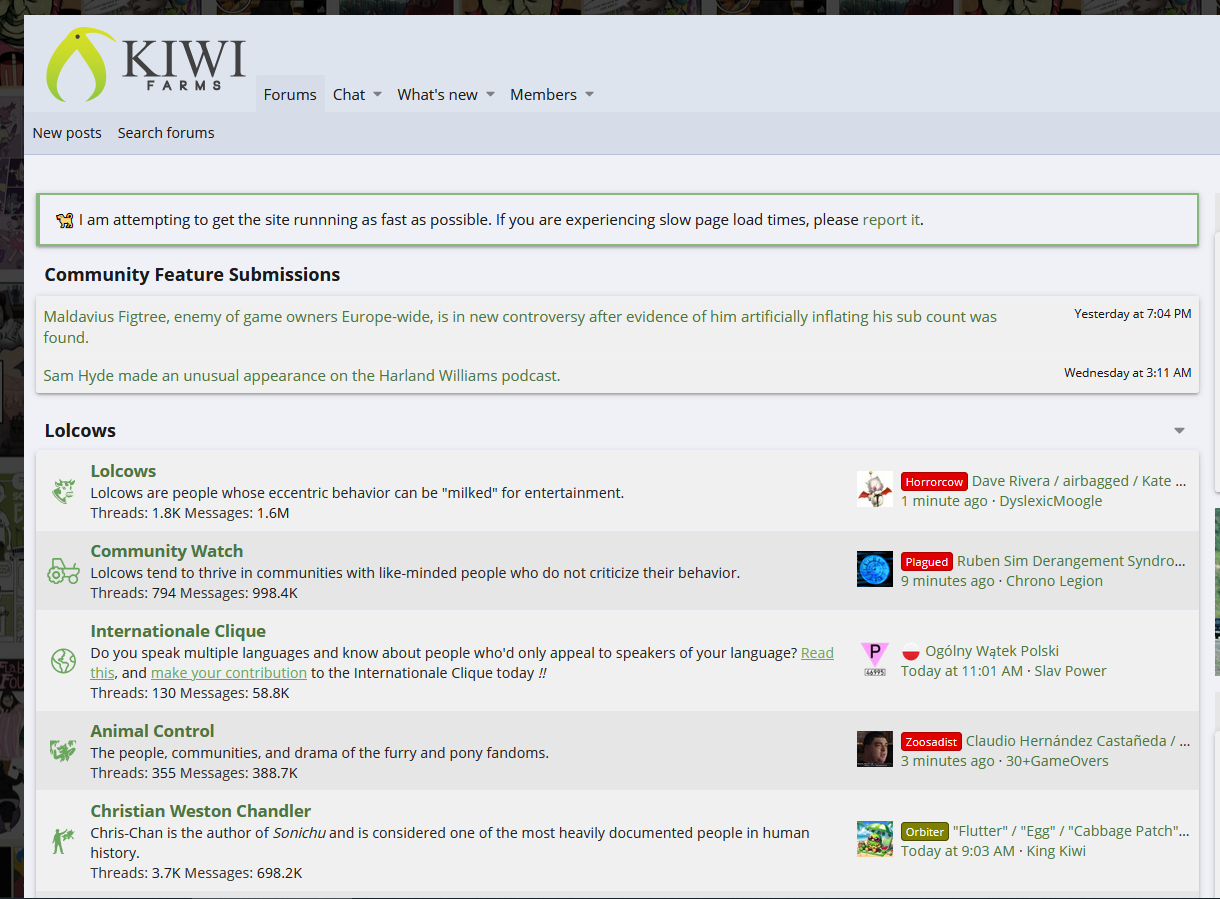Click the Community Watch tractor icon
This screenshot has width=1220, height=899.
coord(64,571)
